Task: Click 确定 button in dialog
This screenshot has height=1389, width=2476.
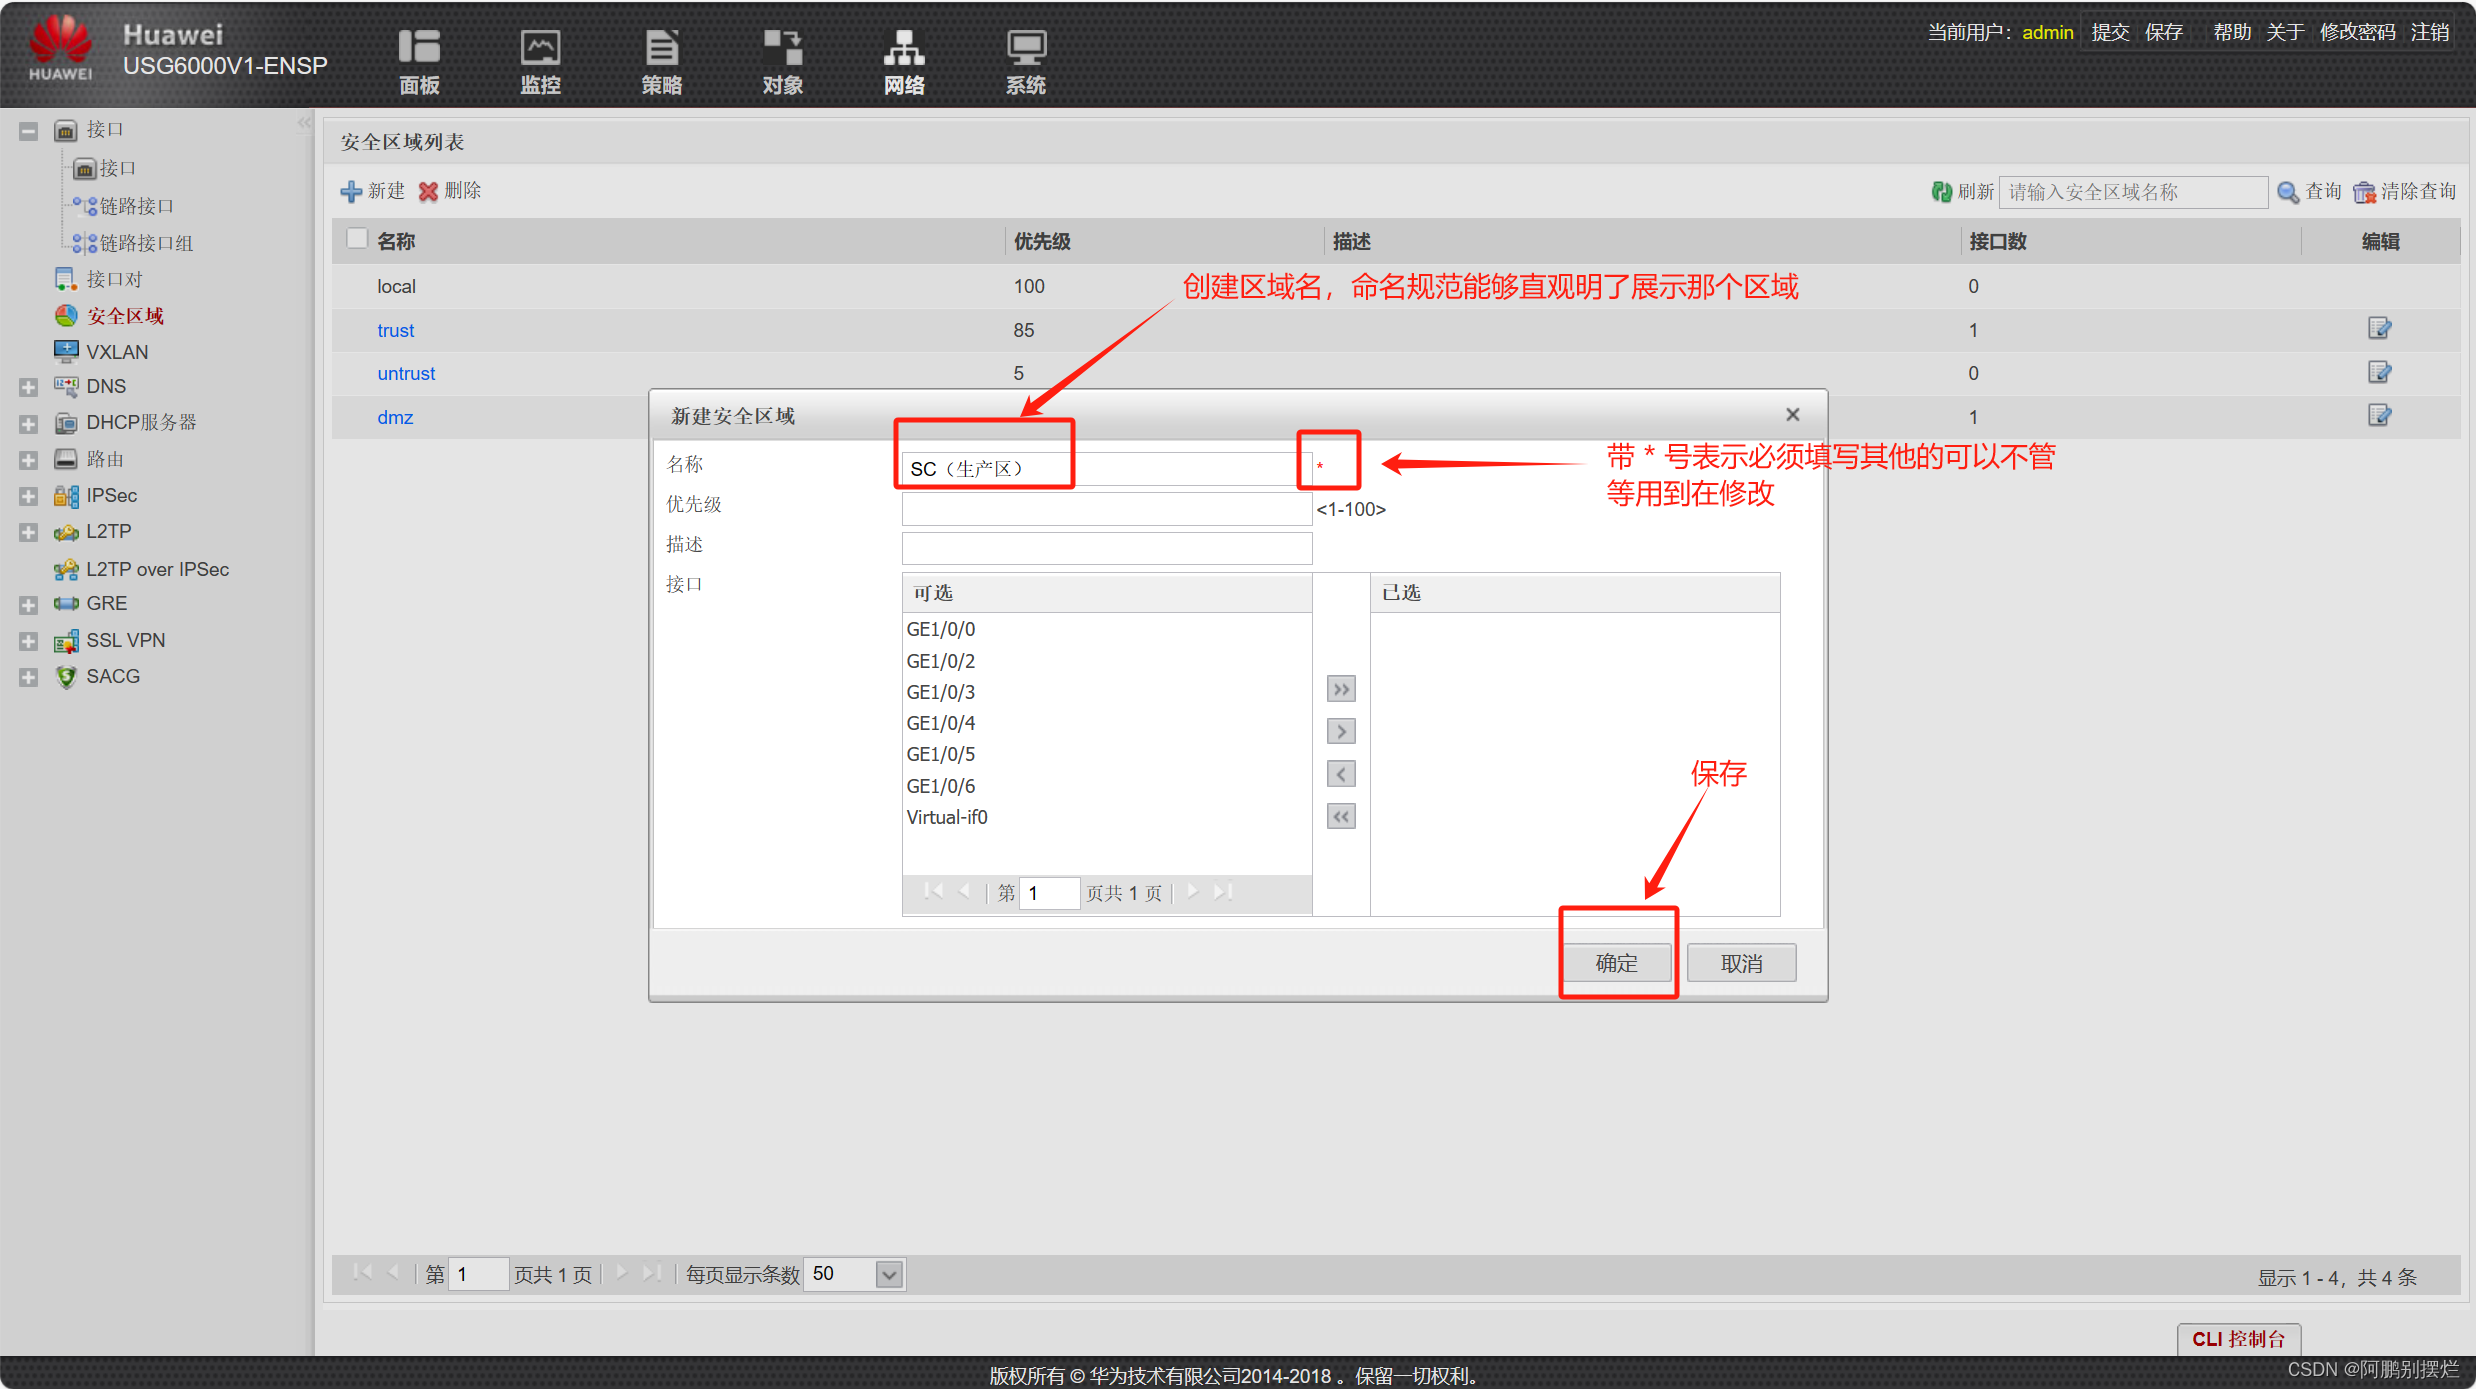Action: point(1616,963)
